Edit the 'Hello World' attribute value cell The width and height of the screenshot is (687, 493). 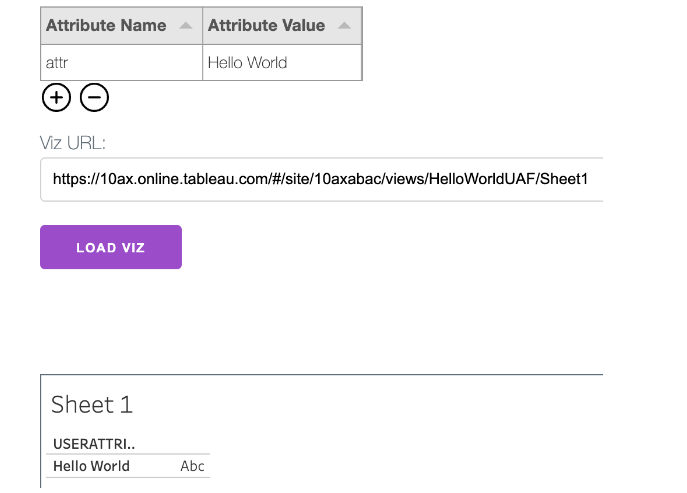click(x=280, y=62)
